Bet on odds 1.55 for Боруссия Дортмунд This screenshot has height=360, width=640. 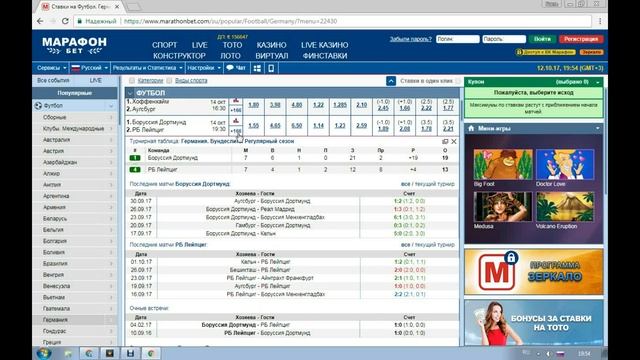click(x=253, y=126)
